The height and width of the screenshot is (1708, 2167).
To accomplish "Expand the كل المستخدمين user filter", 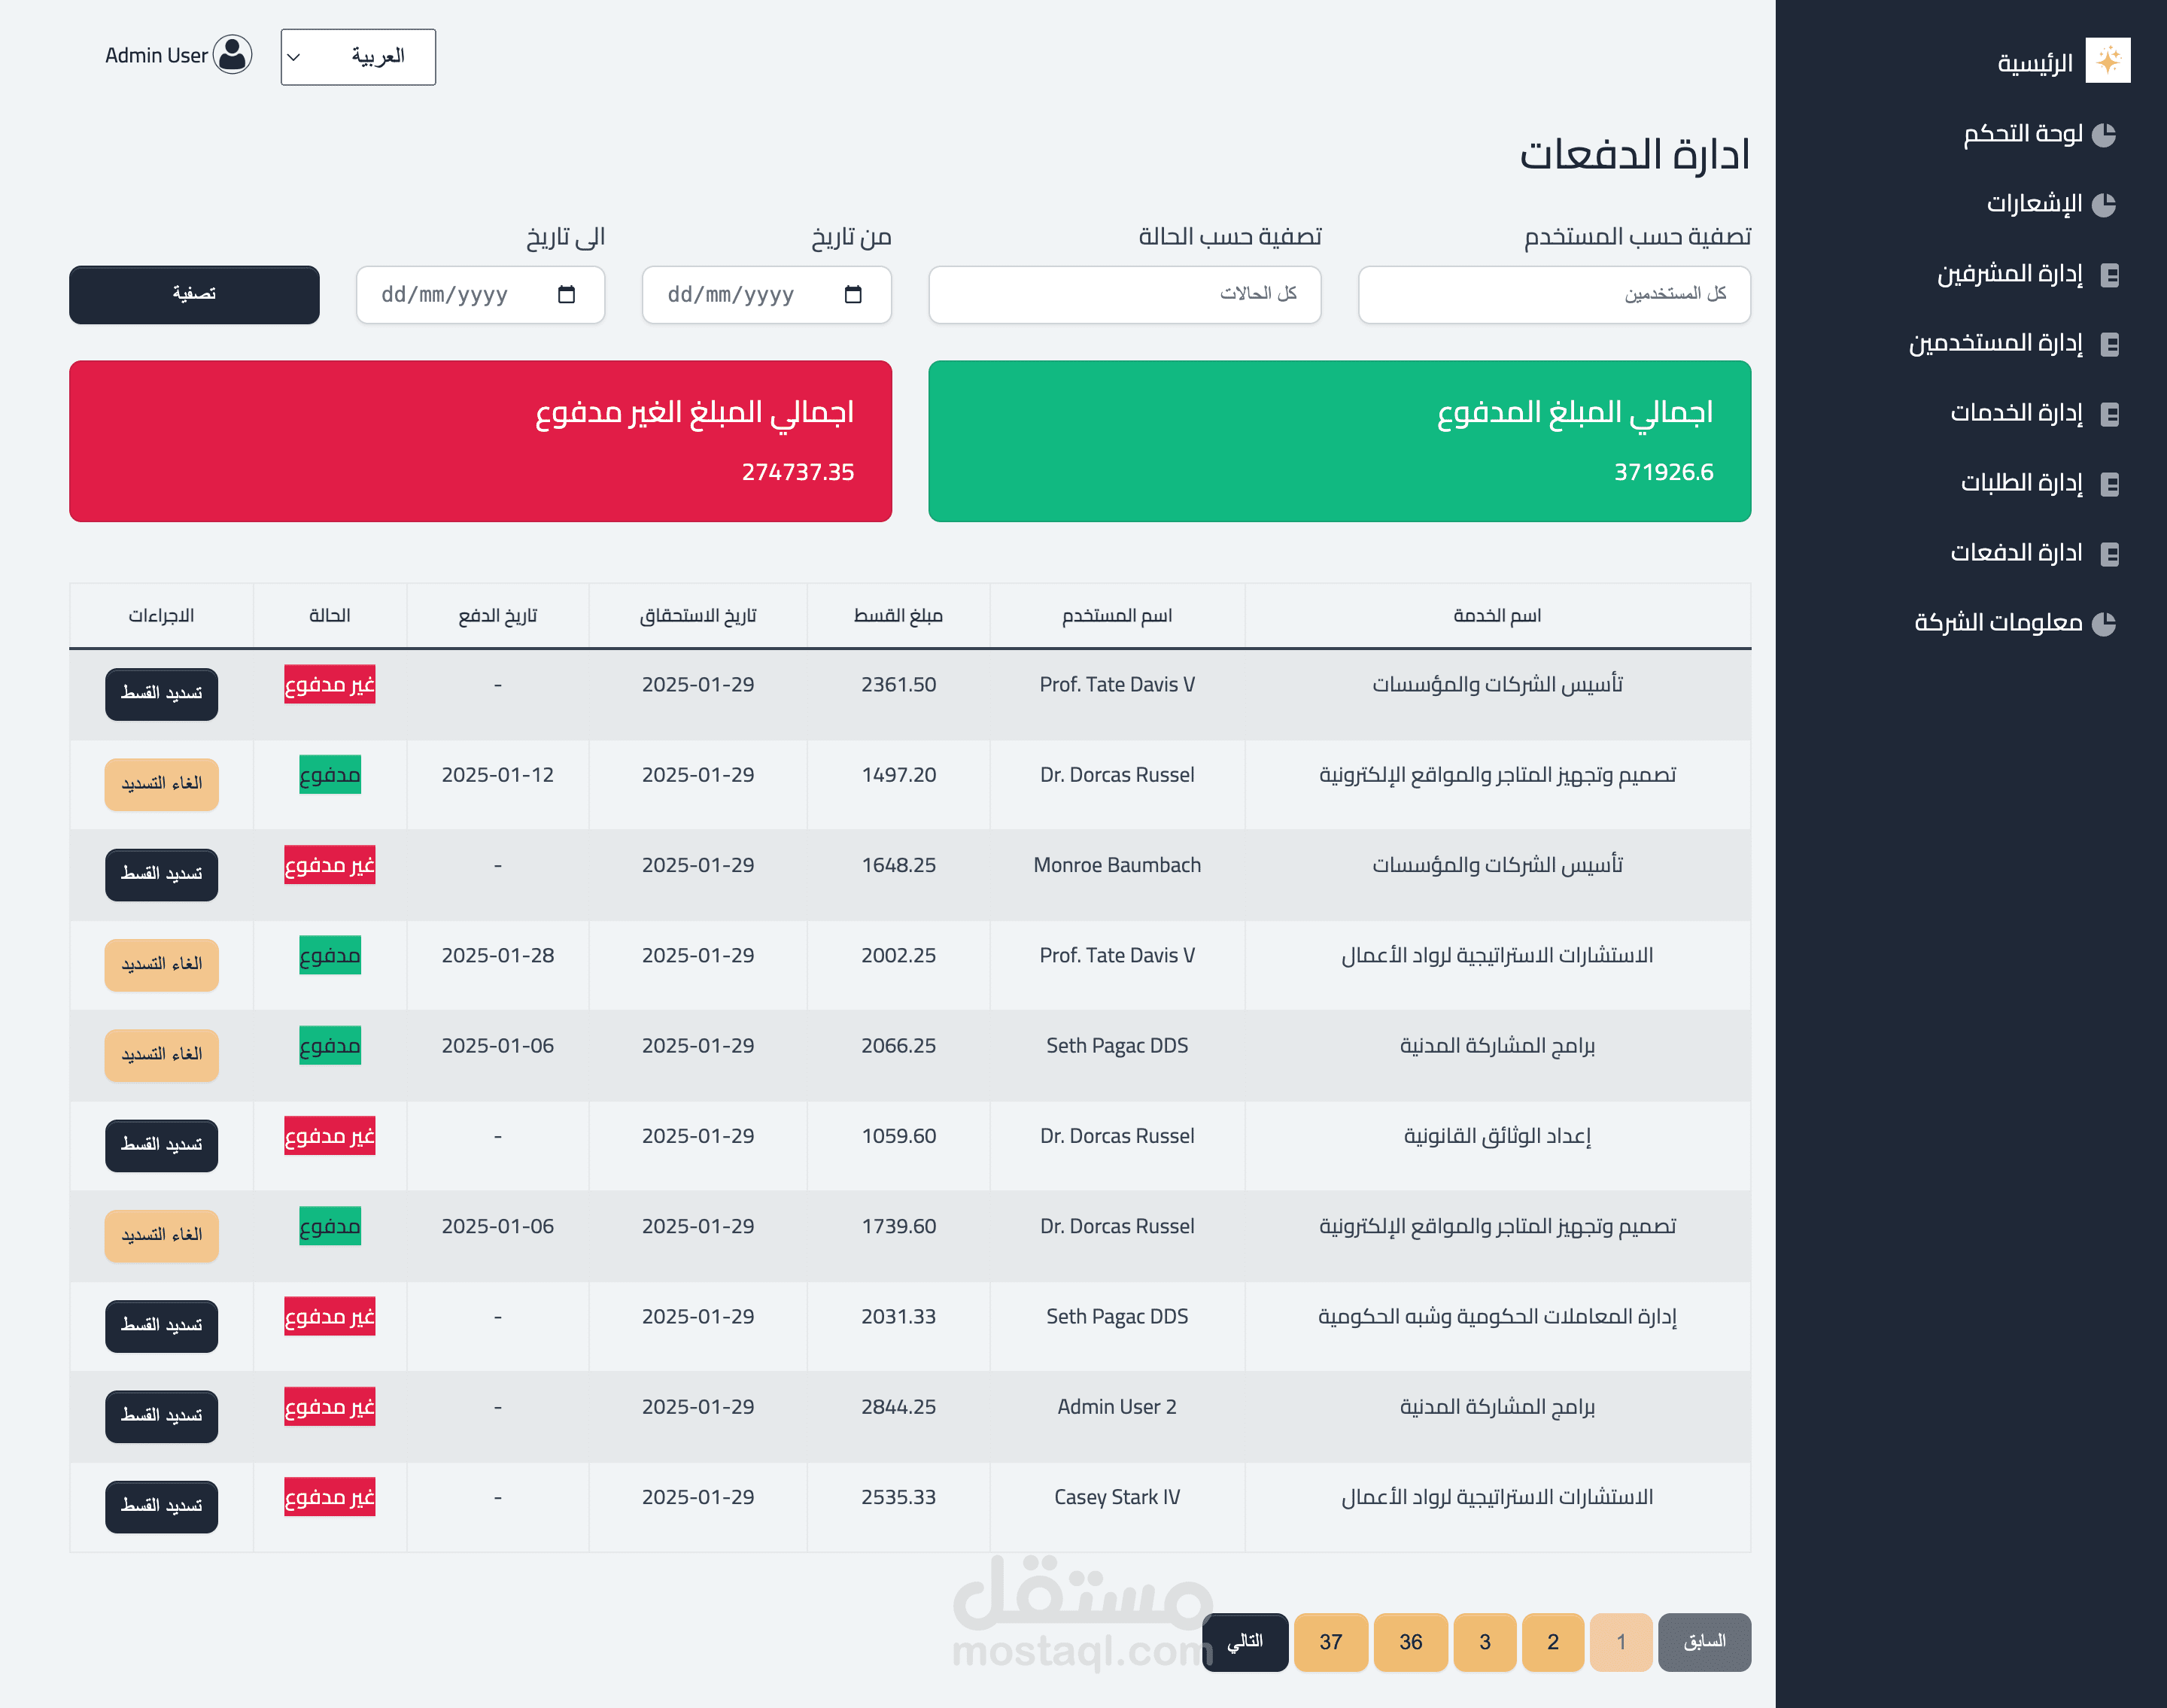I will coord(1553,295).
